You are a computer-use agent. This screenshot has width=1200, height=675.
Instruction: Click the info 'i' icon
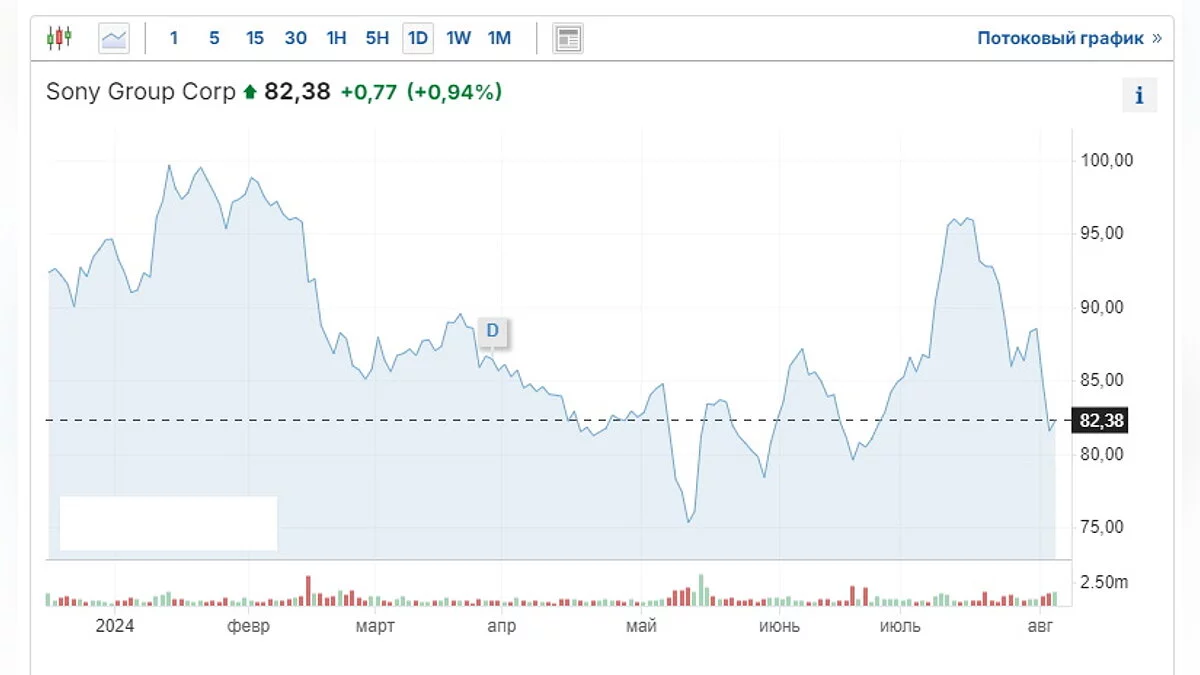[1139, 96]
